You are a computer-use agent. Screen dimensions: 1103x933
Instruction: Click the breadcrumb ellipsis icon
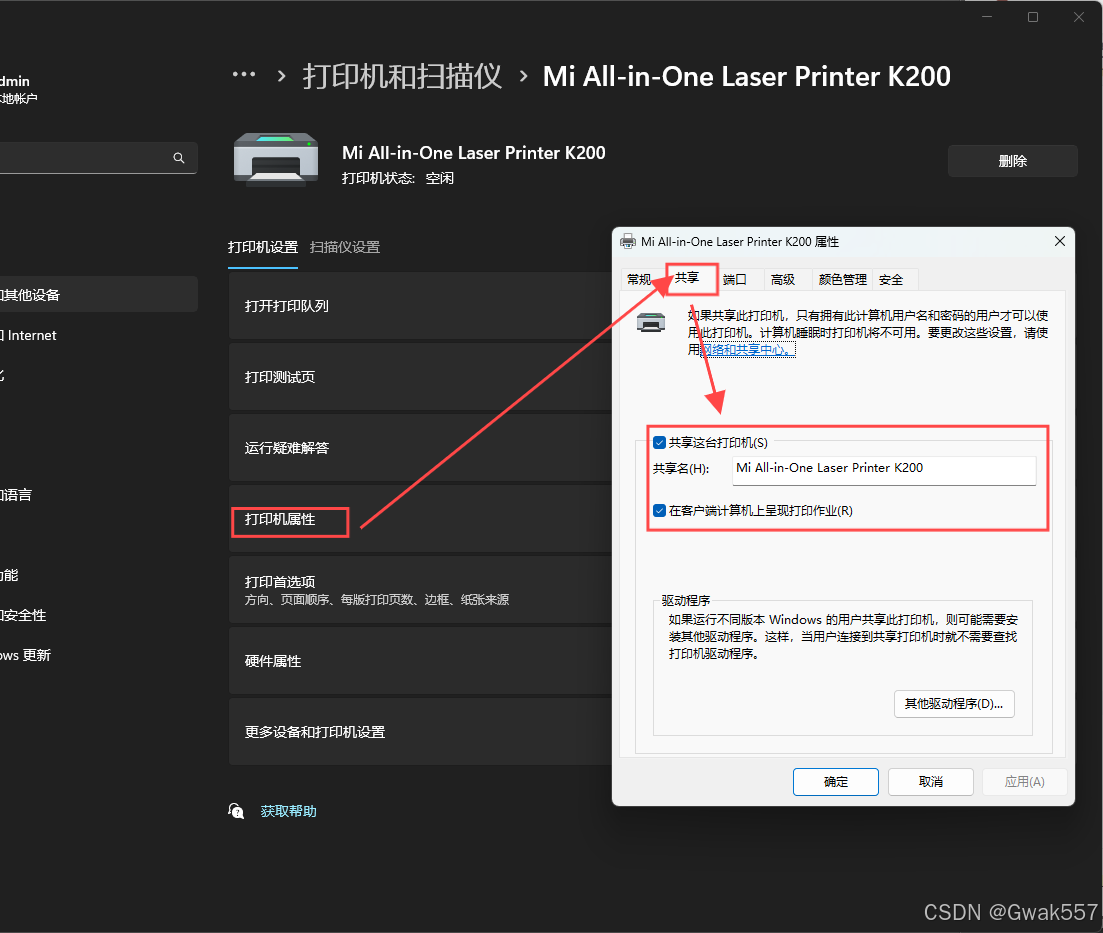point(243,75)
